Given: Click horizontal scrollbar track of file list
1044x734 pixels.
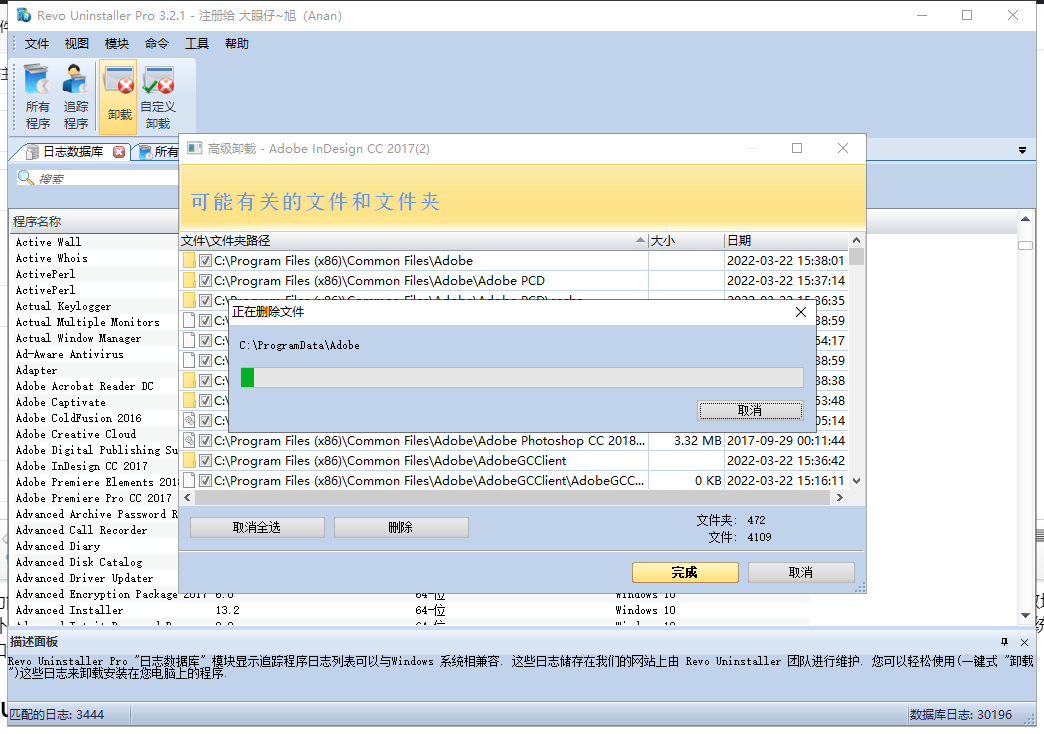Looking at the screenshot, I should [x=513, y=498].
